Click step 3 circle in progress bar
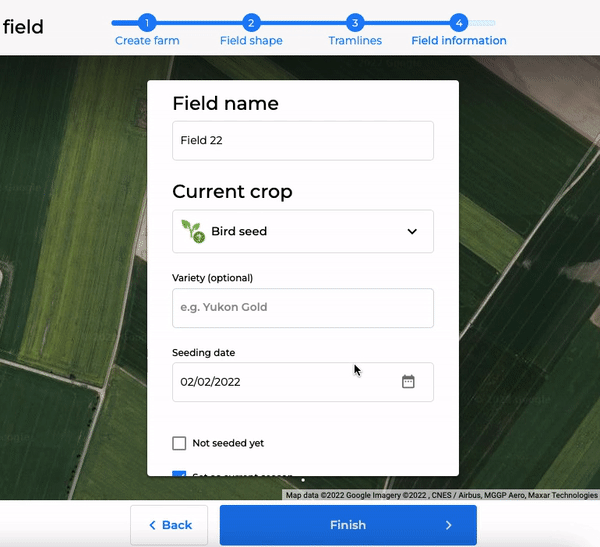This screenshot has height=547, width=600. (355, 23)
